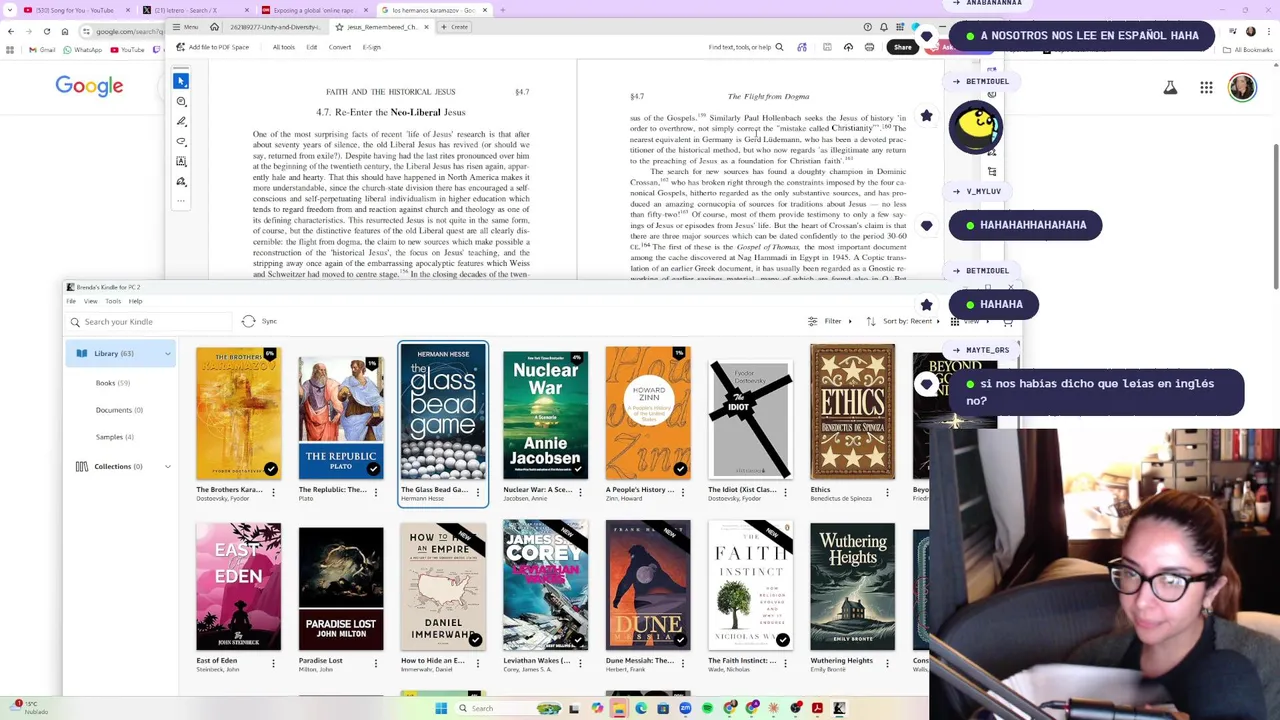Open options menu for Ethics
The height and width of the screenshot is (720, 1280).
tap(887, 492)
